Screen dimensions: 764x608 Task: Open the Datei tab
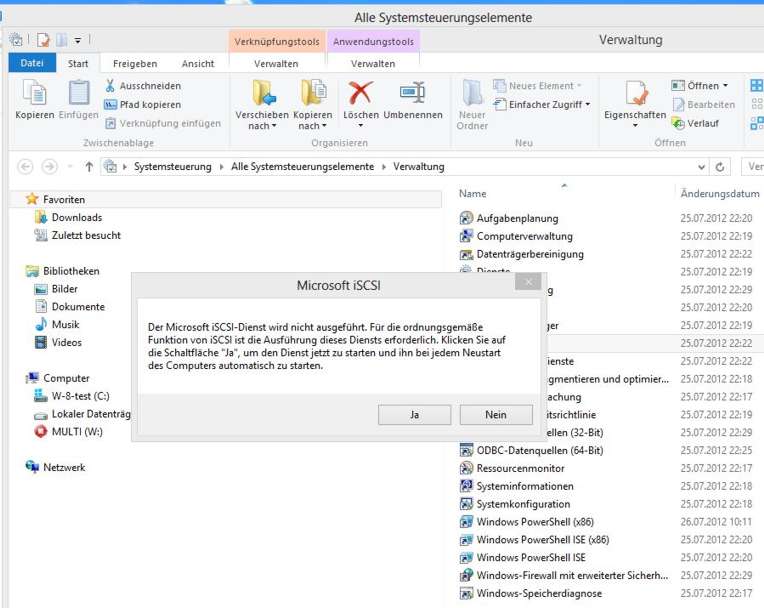tap(32, 63)
